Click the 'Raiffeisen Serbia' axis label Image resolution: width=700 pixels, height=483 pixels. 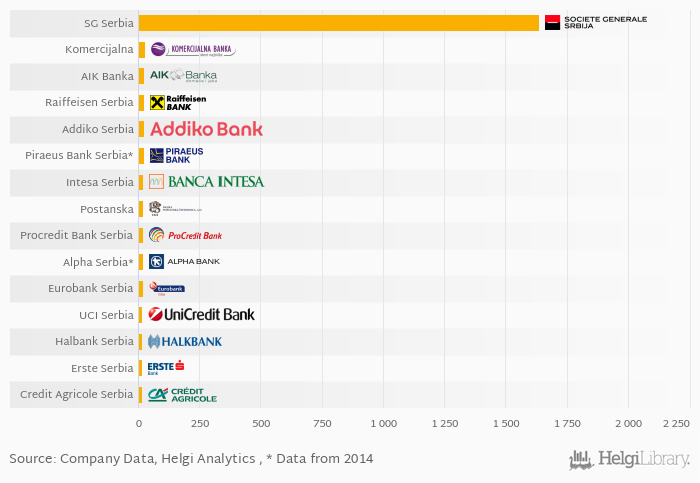pyautogui.click(x=89, y=102)
